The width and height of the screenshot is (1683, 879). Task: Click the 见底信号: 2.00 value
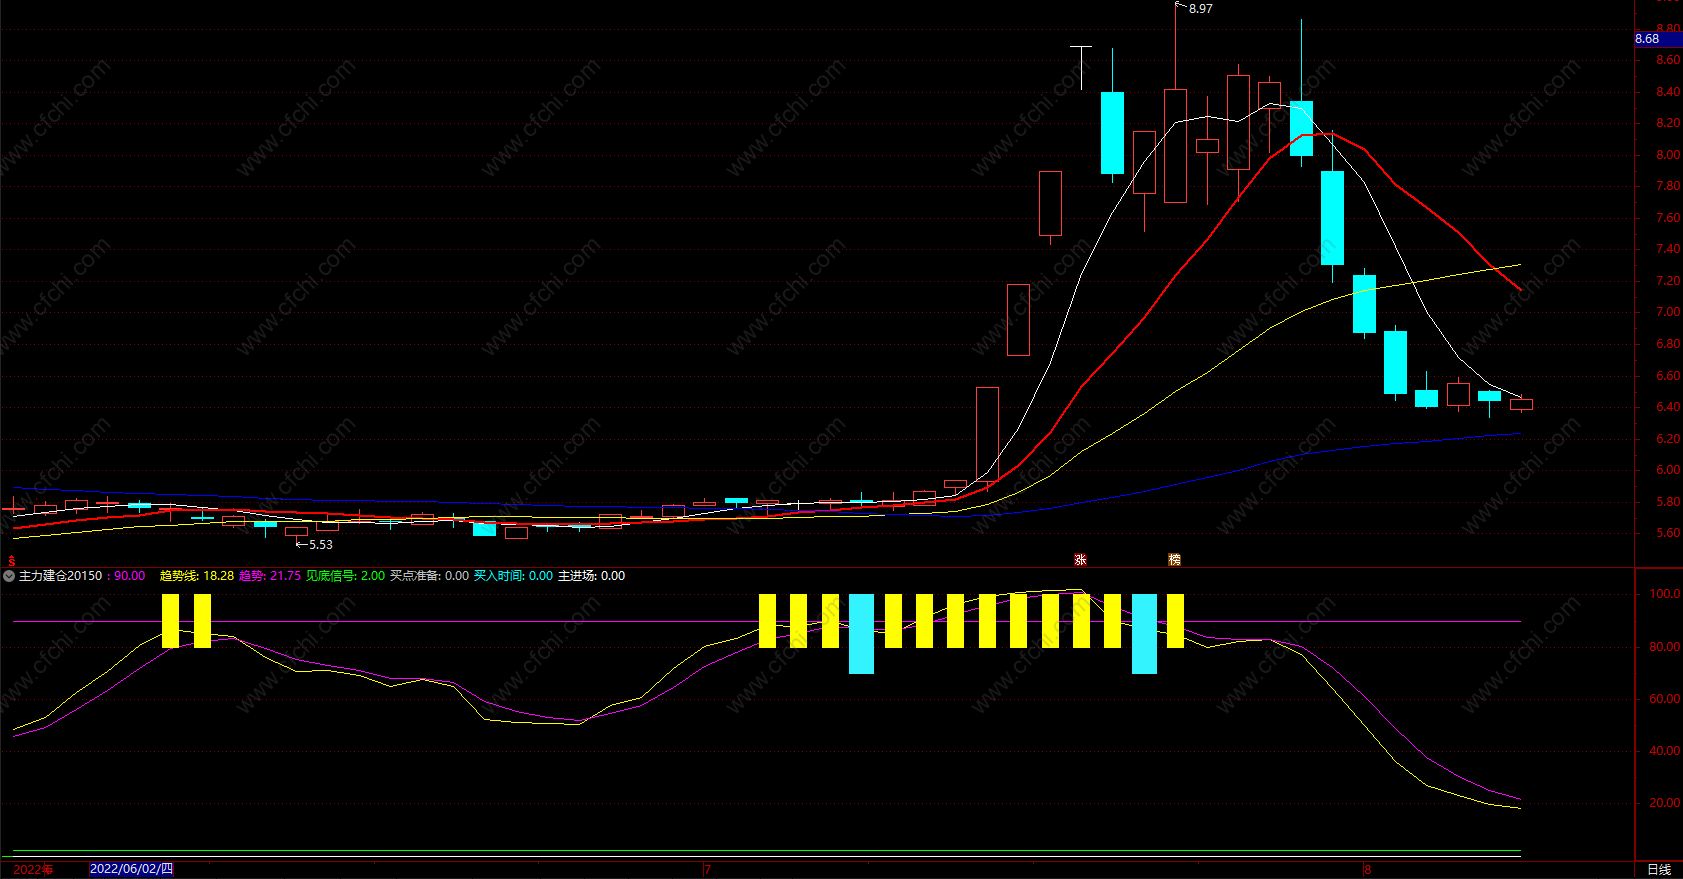[x=345, y=576]
